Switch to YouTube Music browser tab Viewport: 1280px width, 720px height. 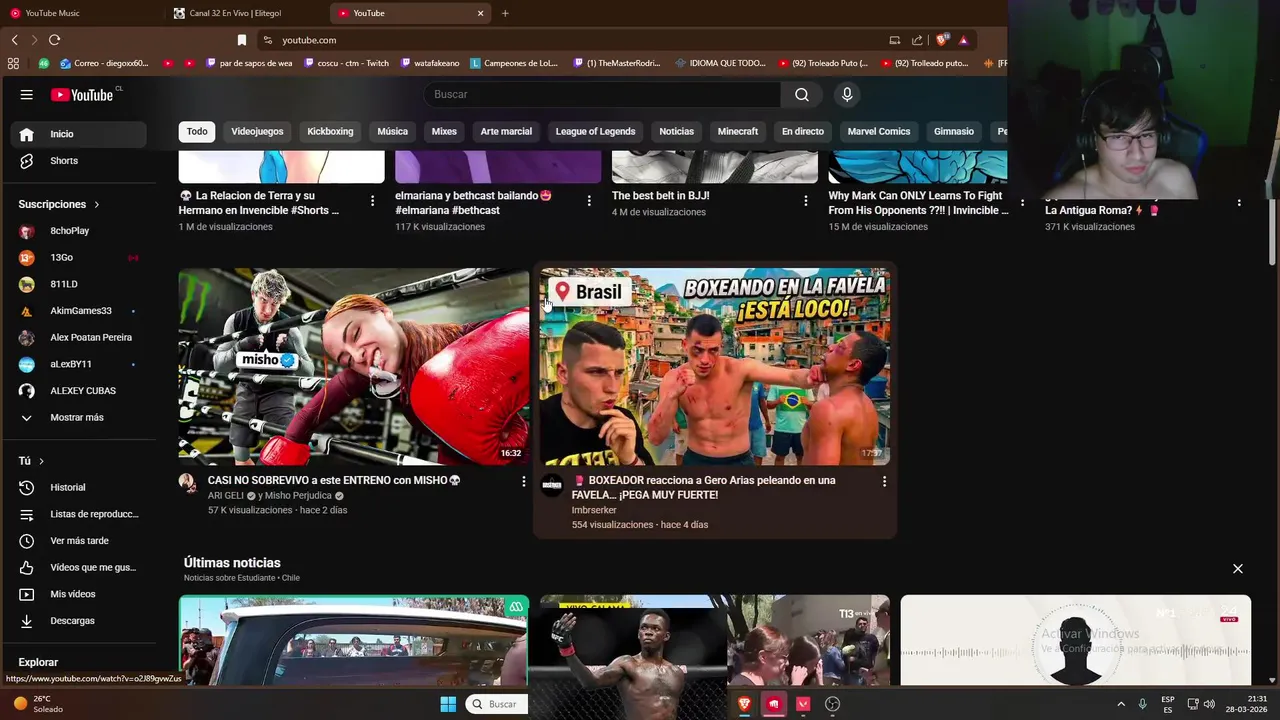click(82, 13)
